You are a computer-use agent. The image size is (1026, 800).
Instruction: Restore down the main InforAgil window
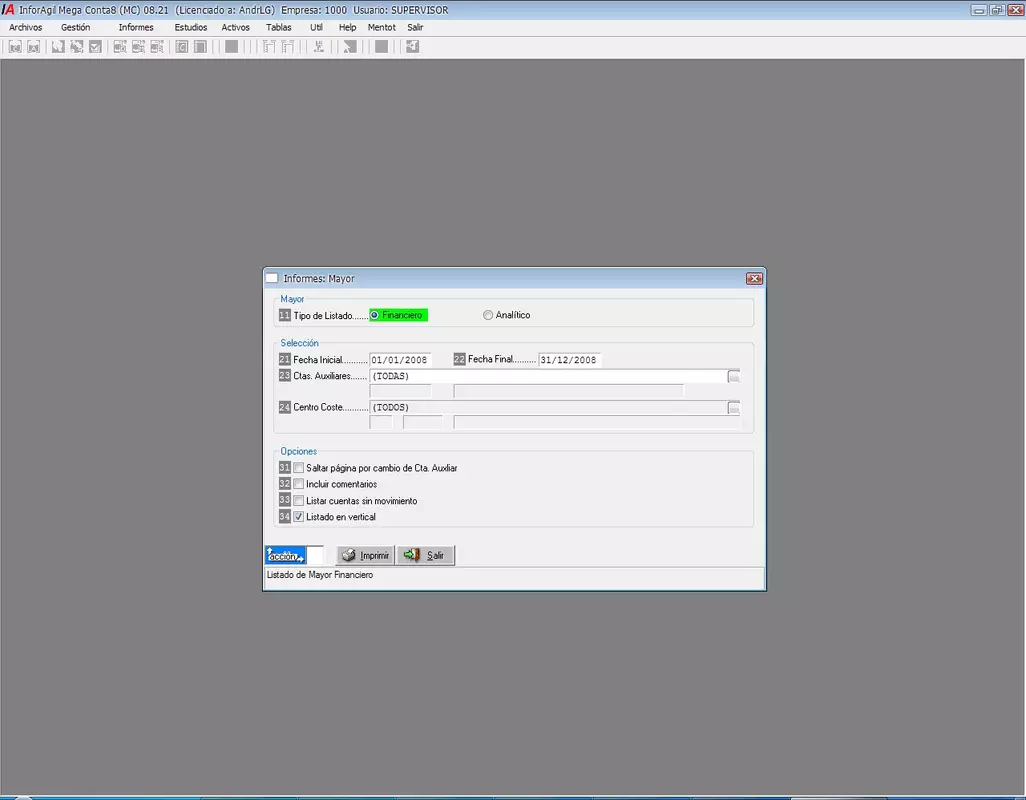(x=997, y=10)
